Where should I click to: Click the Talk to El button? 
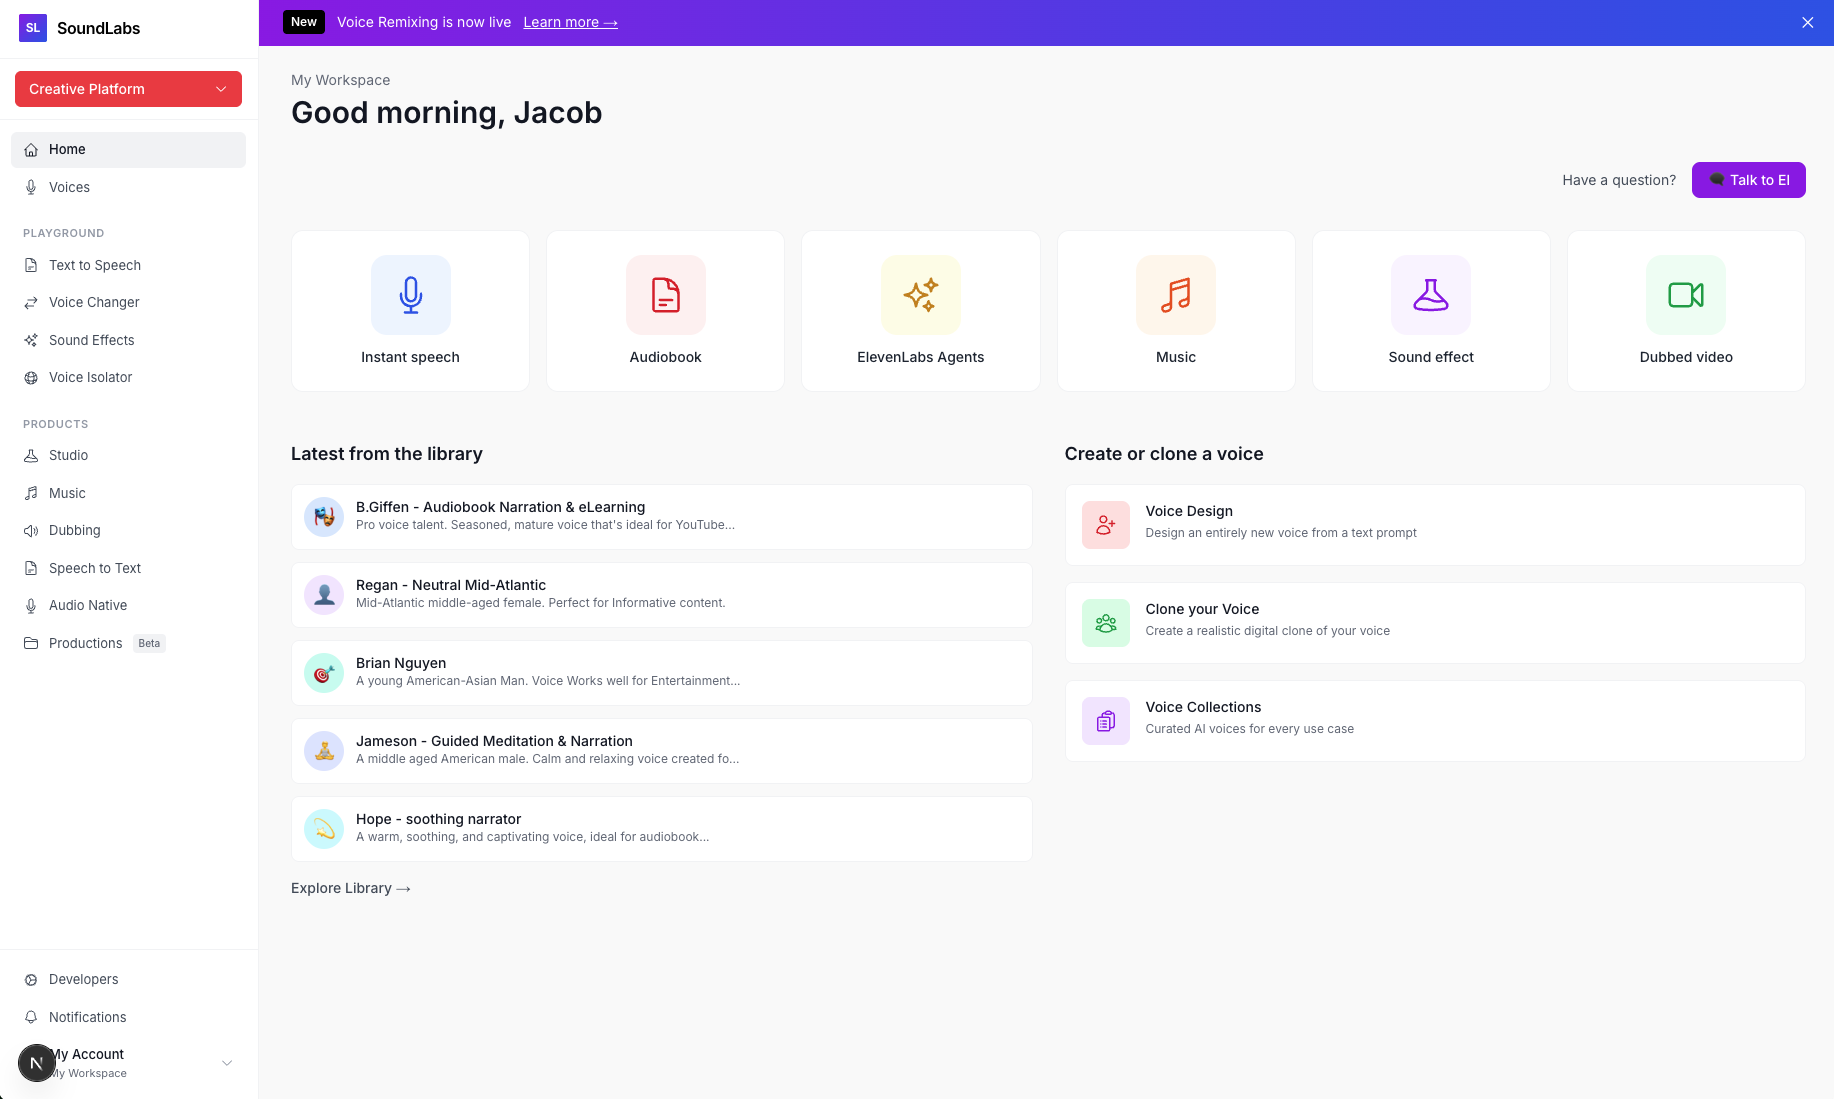[1748, 180]
